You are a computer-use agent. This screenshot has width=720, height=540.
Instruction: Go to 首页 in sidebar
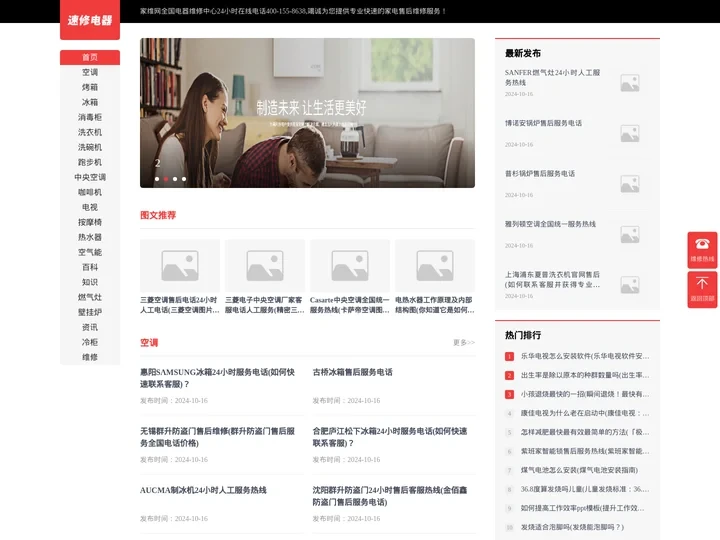[90, 57]
